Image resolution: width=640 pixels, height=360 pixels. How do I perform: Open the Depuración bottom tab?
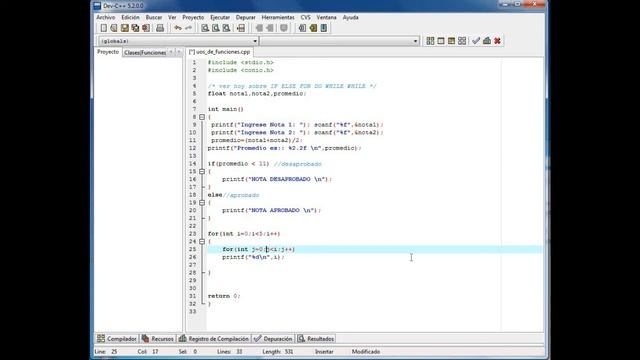273,339
